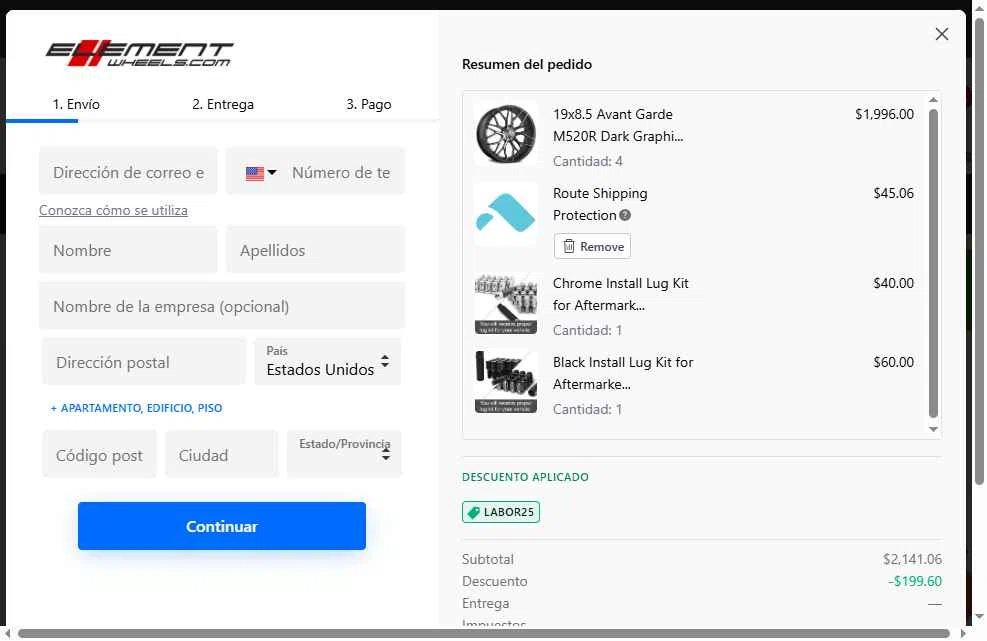Click the Route Shipping Protection help icon
Screen dimensions: 987x641
click(624, 215)
